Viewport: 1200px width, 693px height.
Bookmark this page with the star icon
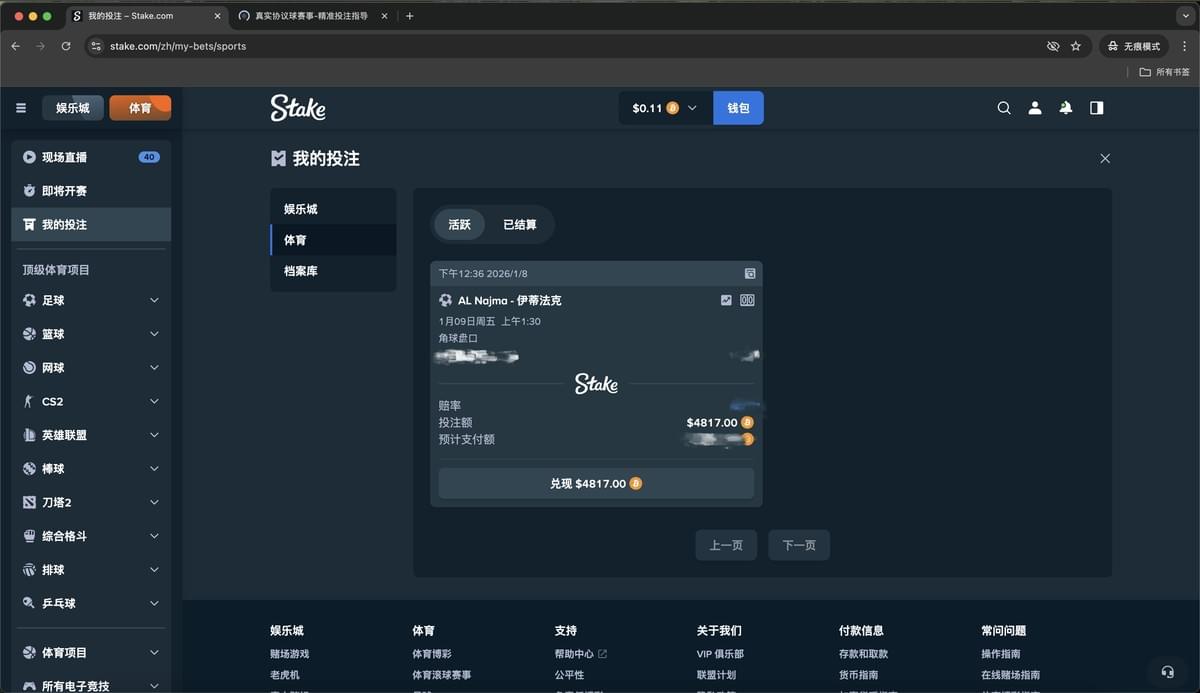(1076, 46)
